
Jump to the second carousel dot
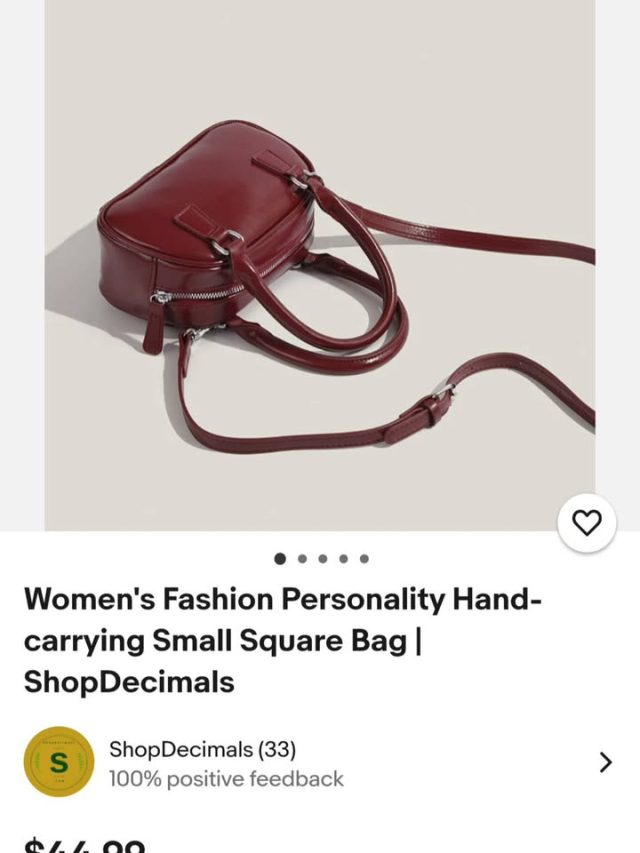[303, 559]
